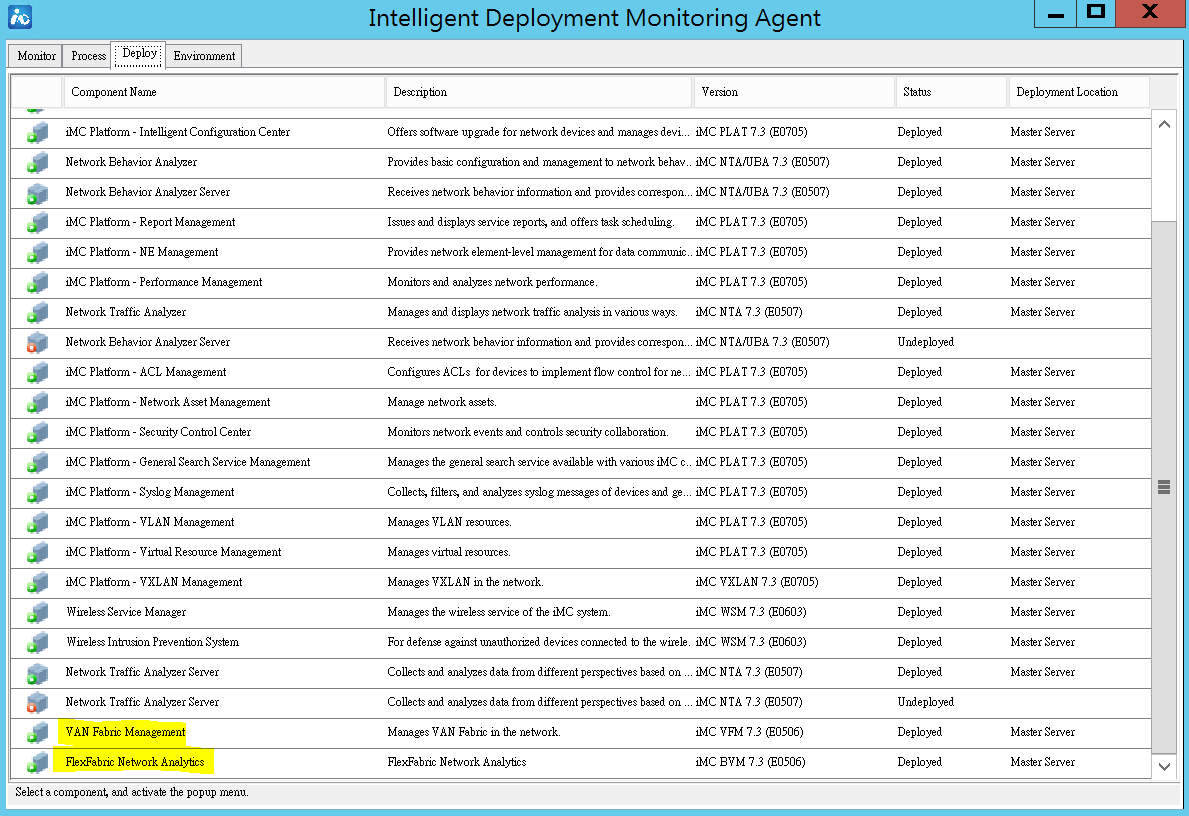Click Deployed status of Report Management row
1189x816 pixels.
(920, 222)
